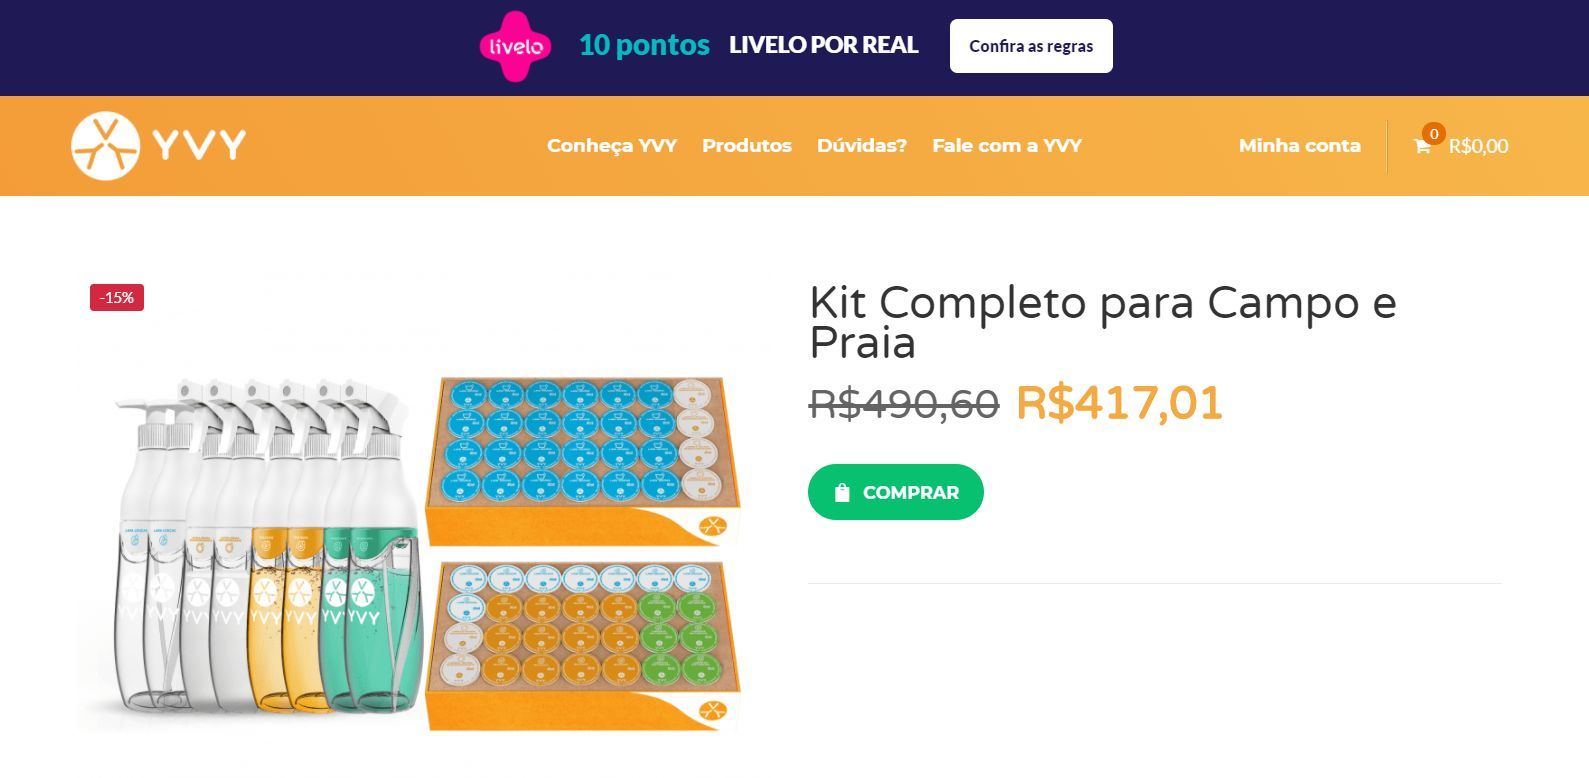The image size is (1589, 778).
Task: Click the R$0,00 cart total
Action: 1478,146
